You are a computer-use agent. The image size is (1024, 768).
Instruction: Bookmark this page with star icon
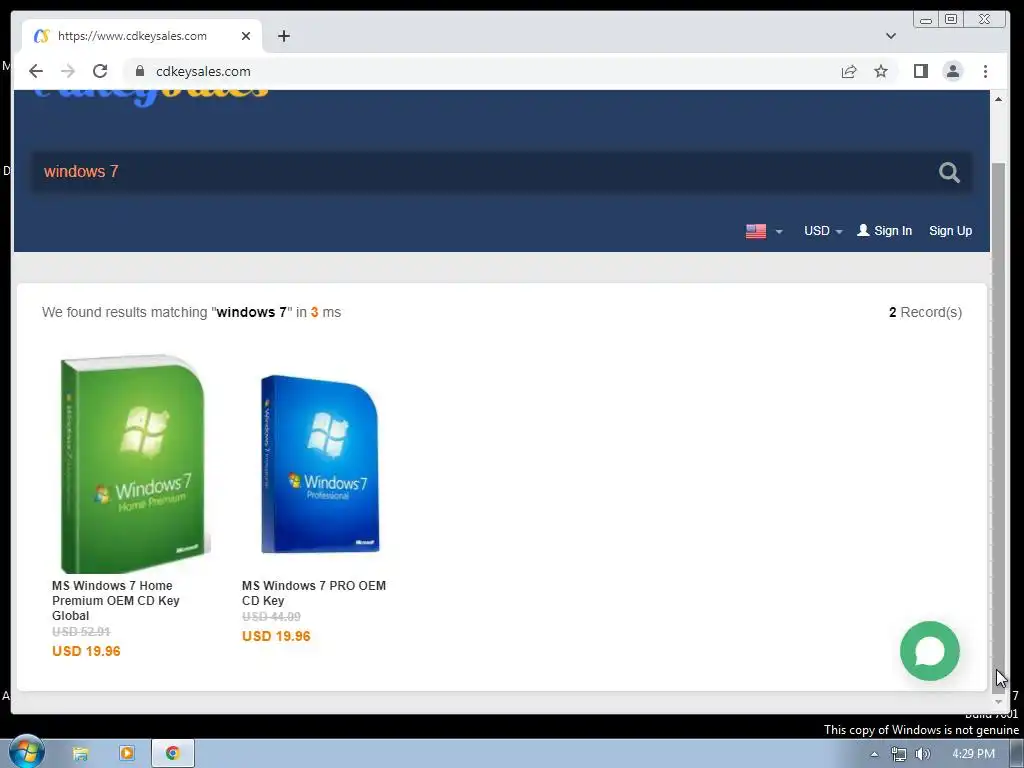[881, 71]
